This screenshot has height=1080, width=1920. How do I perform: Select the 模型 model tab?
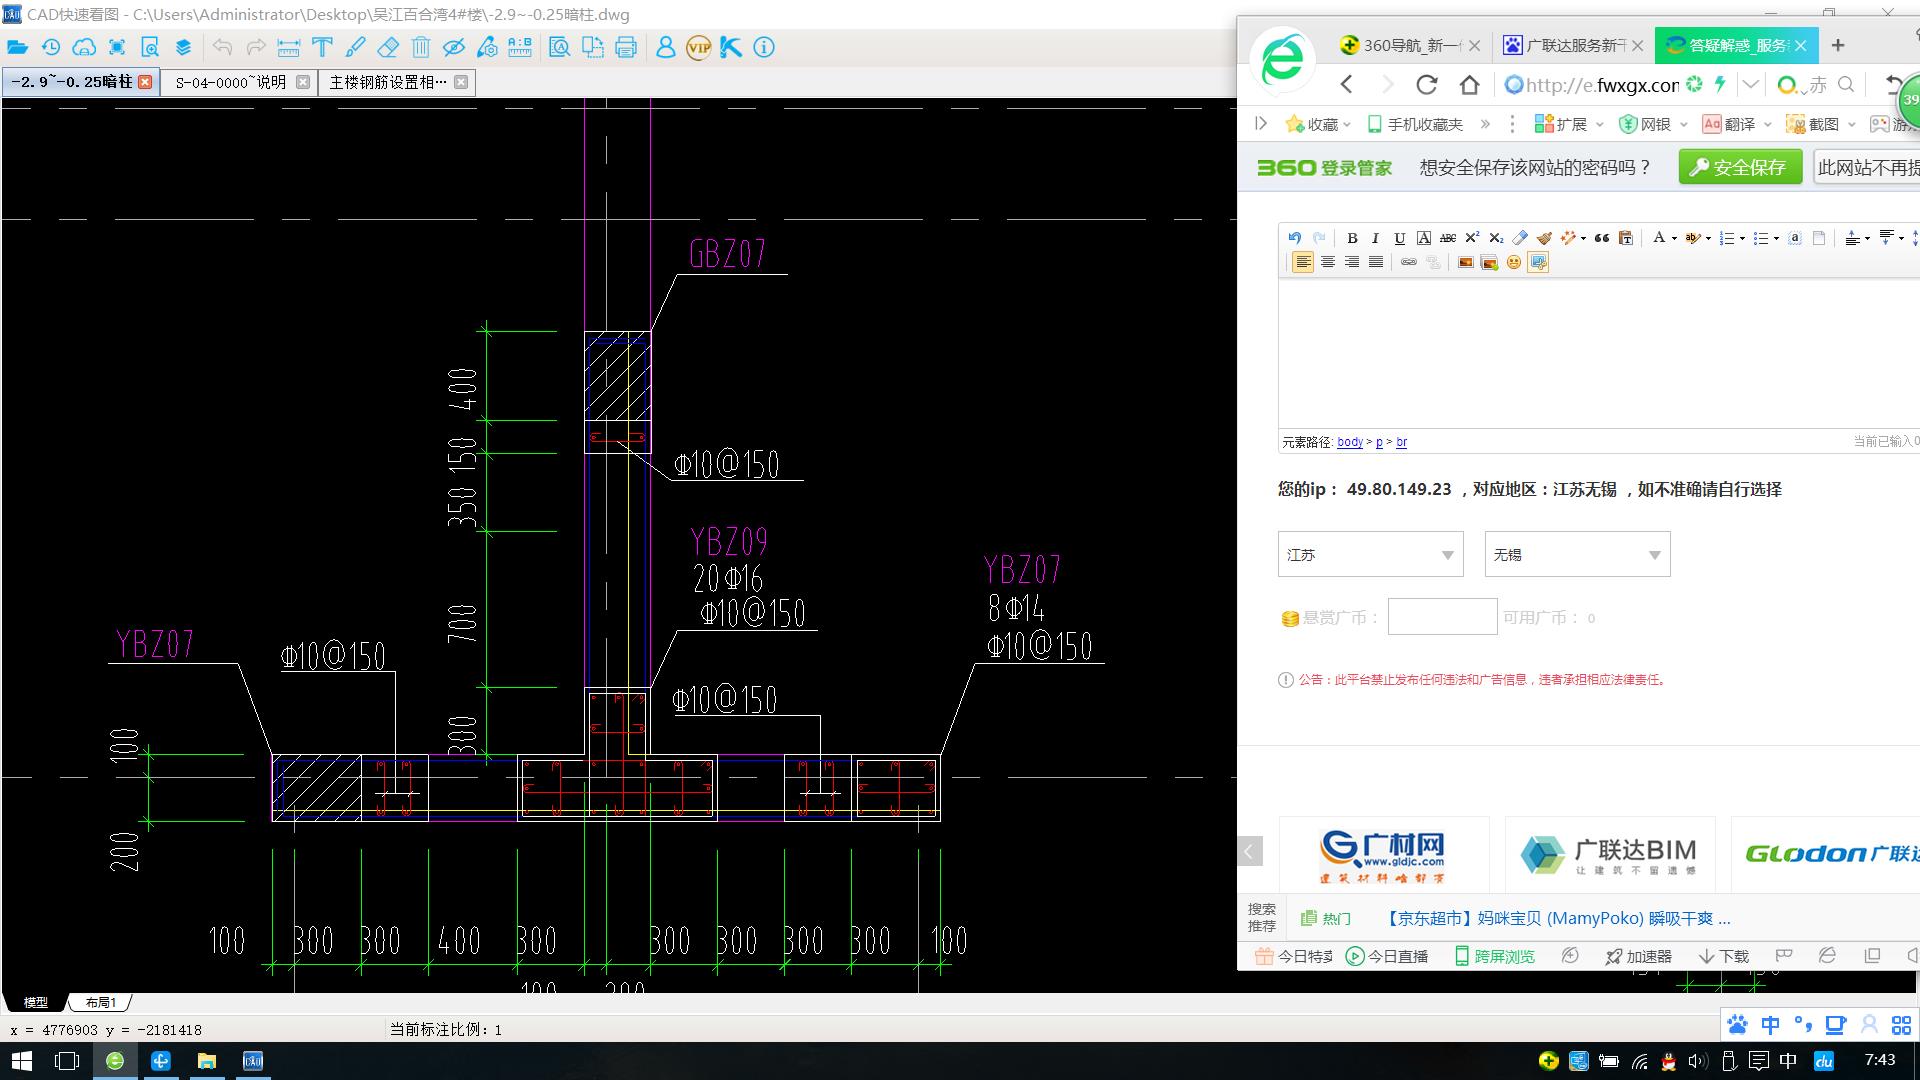pos(36,1002)
